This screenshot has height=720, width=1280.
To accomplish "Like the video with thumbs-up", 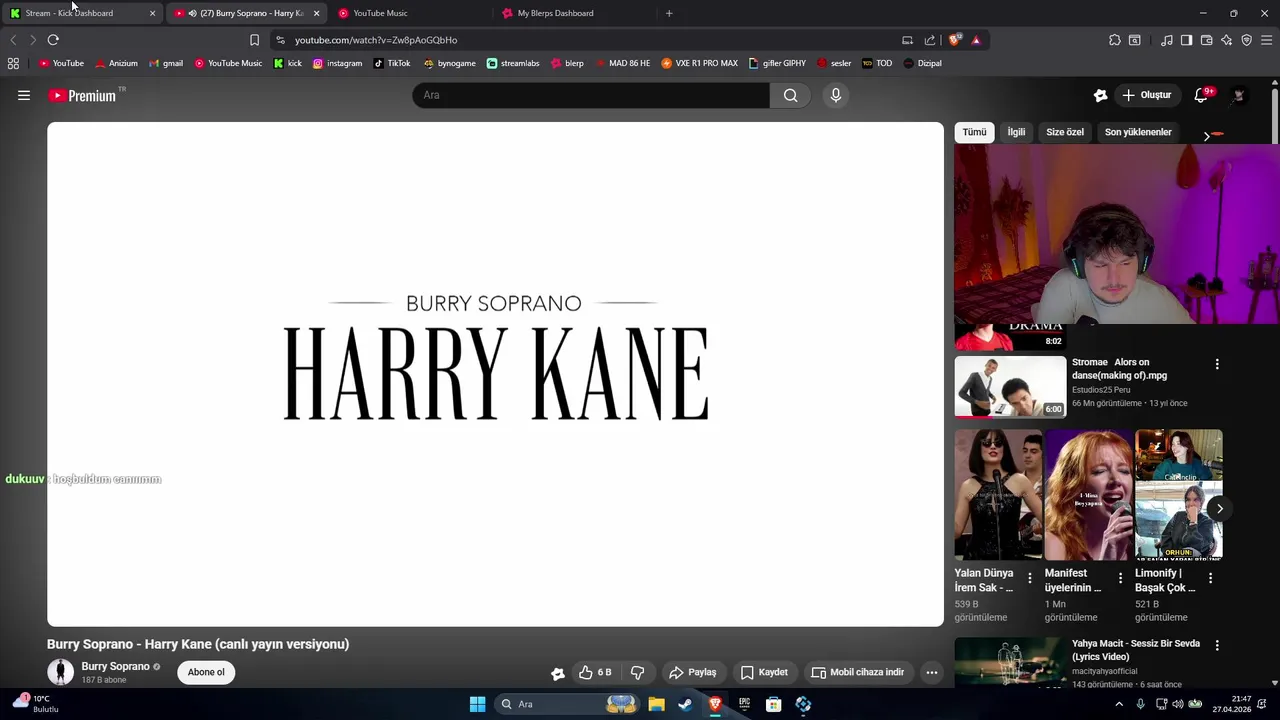I will (x=595, y=672).
